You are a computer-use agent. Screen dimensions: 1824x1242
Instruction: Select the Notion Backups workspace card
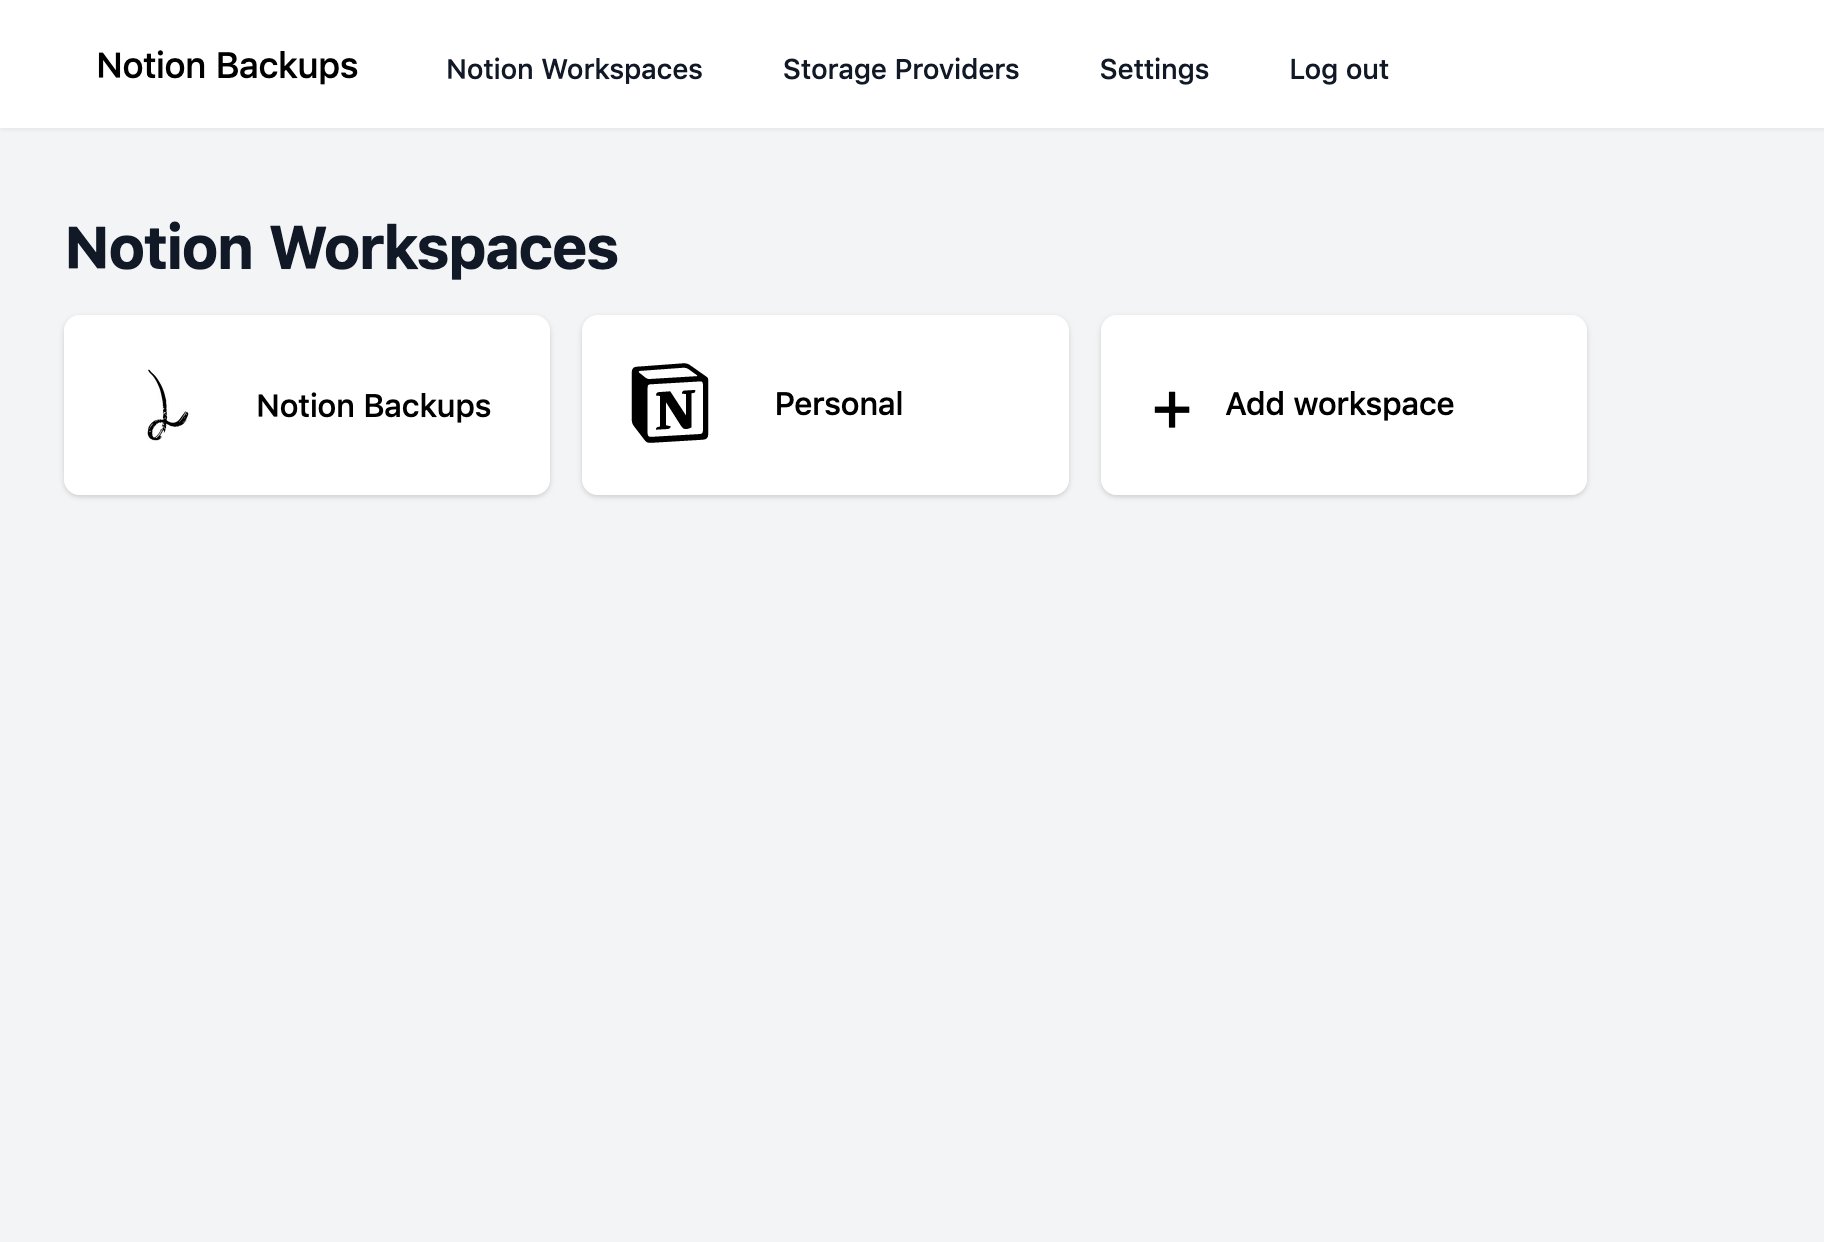point(306,404)
